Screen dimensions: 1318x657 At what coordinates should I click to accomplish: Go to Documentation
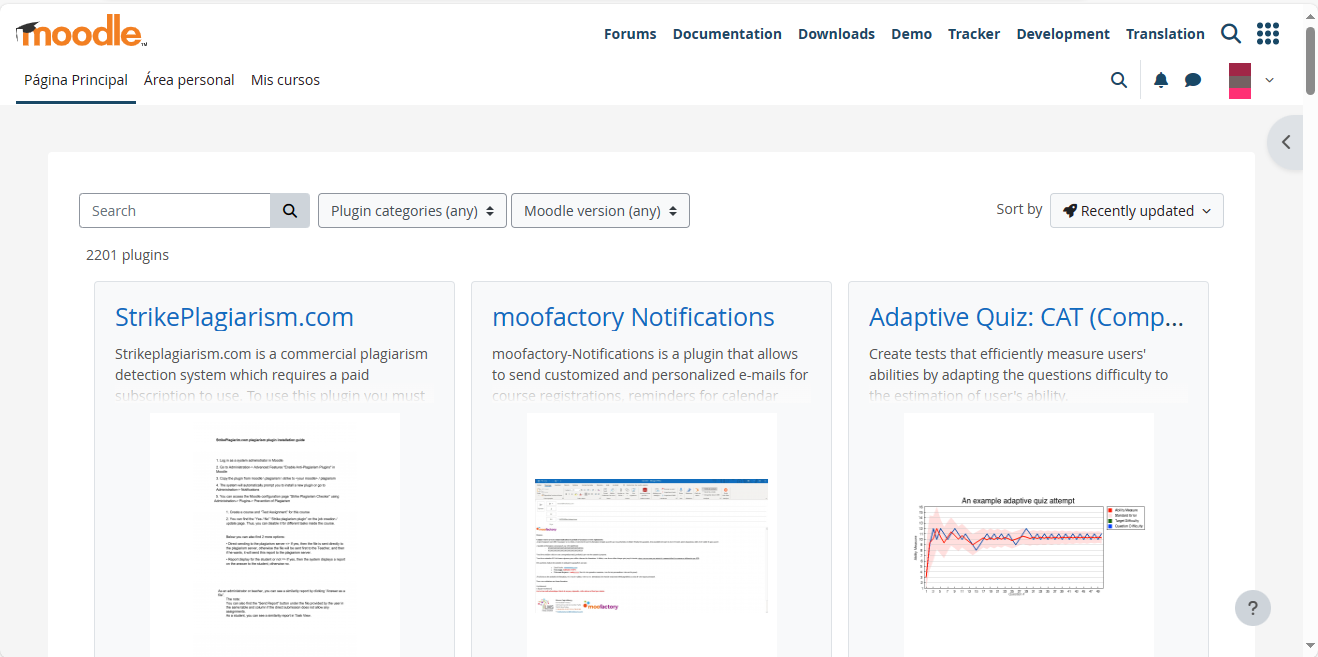(727, 34)
